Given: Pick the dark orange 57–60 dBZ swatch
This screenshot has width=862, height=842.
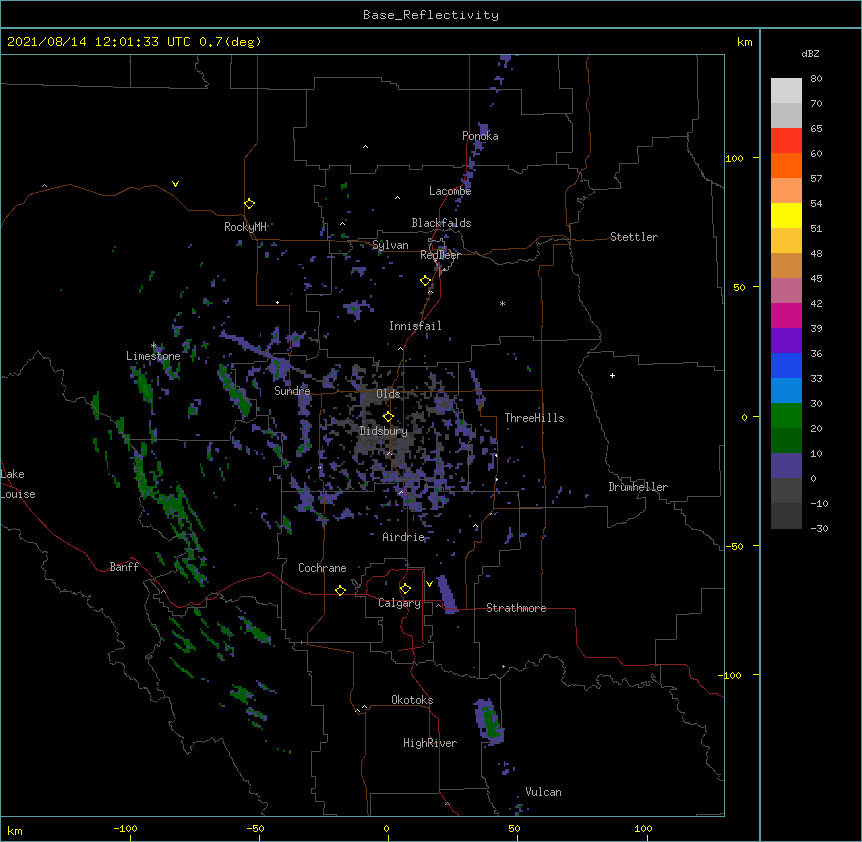Looking at the screenshot, I should pyautogui.click(x=786, y=165).
